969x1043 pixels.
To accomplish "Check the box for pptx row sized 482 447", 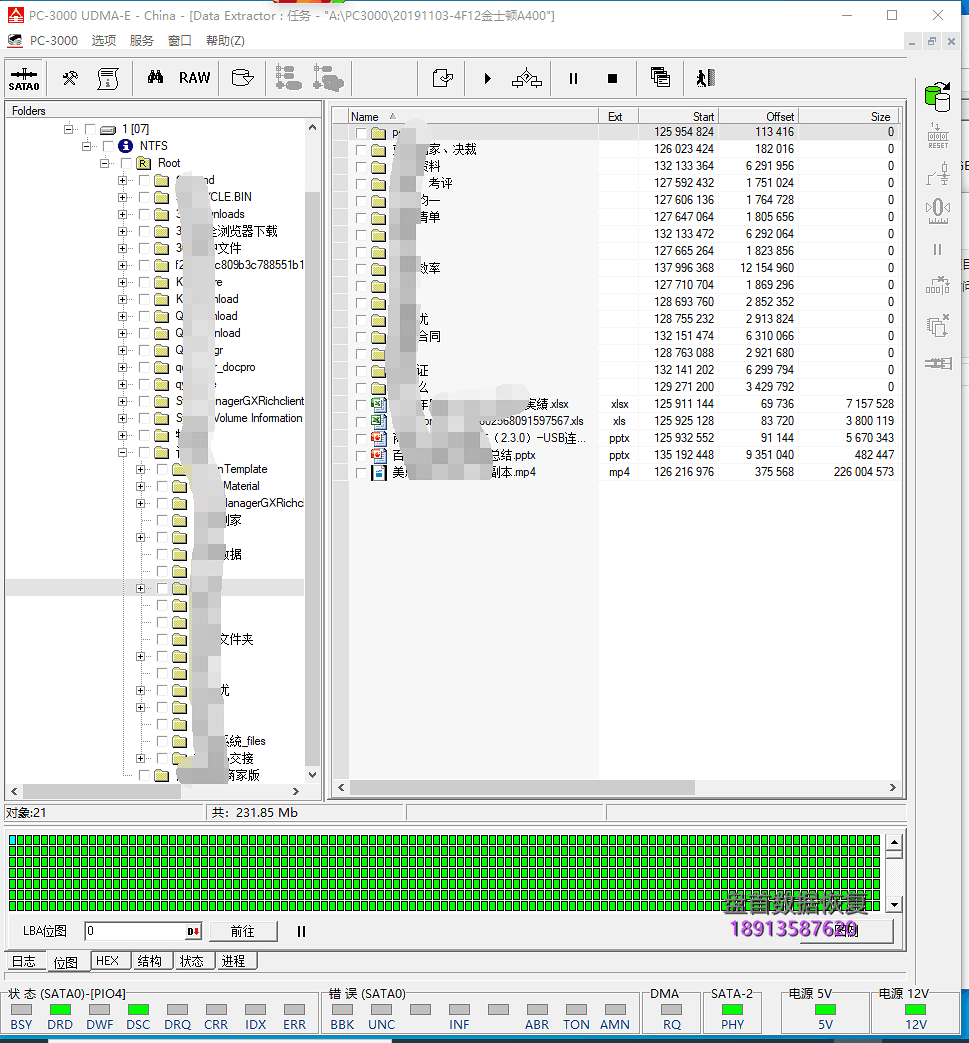I will pos(360,455).
